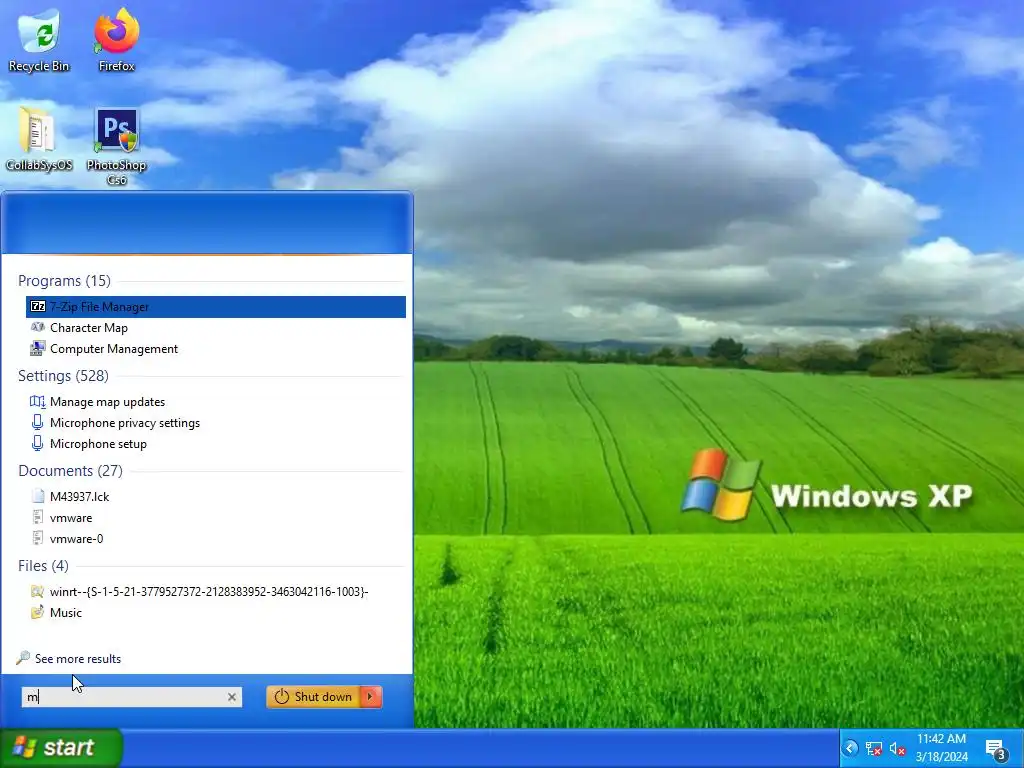Viewport: 1024px width, 768px height.
Task: Expand the Settings (528) results header
Action: pyautogui.click(x=63, y=376)
